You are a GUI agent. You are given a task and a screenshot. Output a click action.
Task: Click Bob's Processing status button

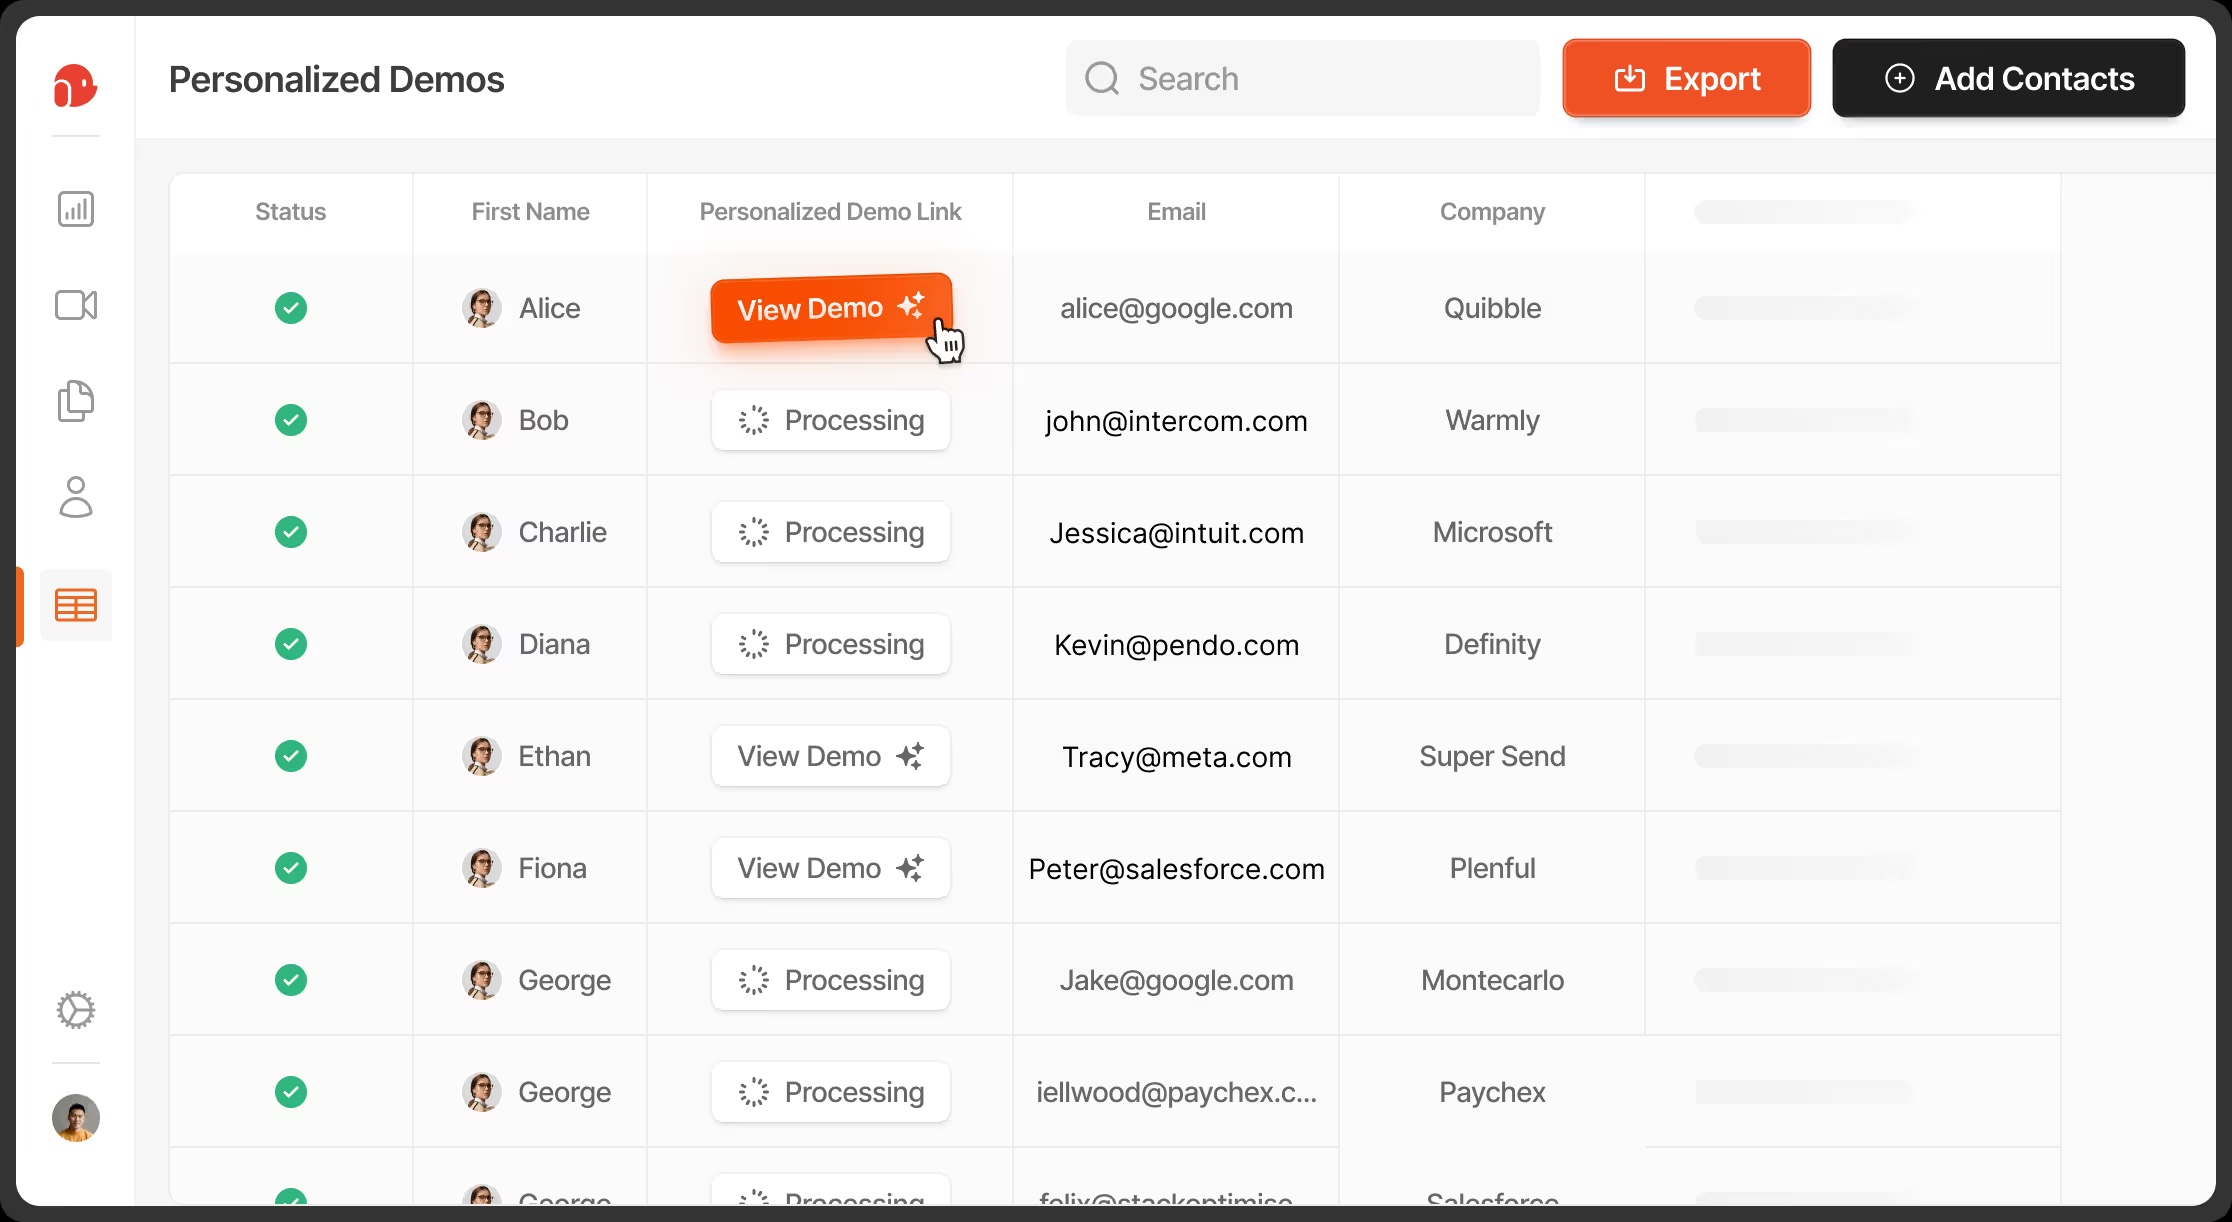(830, 420)
